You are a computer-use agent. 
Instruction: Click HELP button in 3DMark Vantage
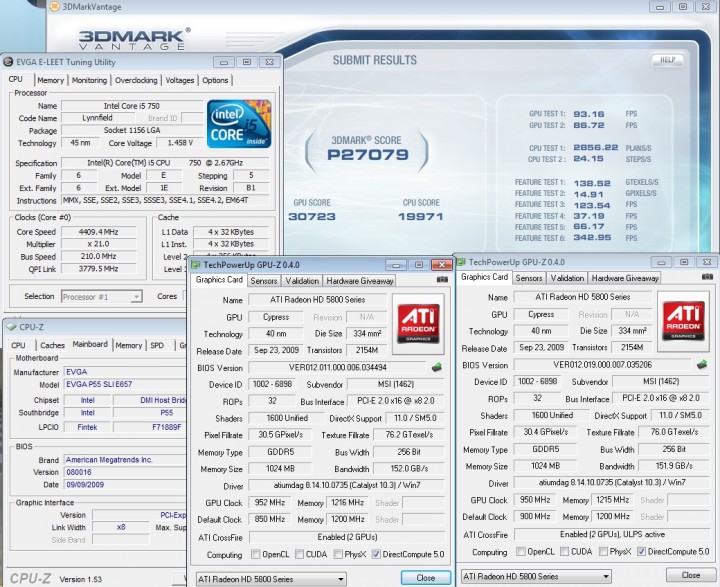[x=668, y=60]
